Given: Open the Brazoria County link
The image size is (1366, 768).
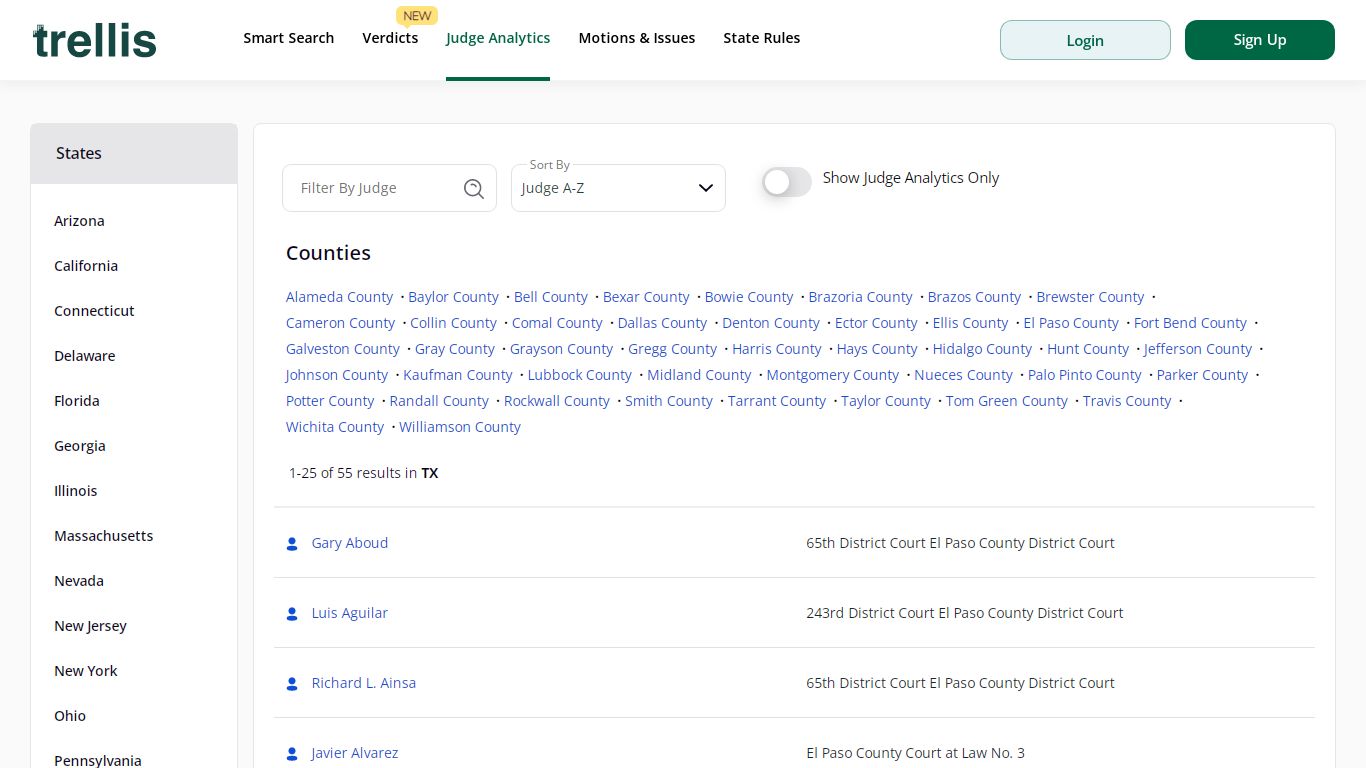Looking at the screenshot, I should coord(860,297).
